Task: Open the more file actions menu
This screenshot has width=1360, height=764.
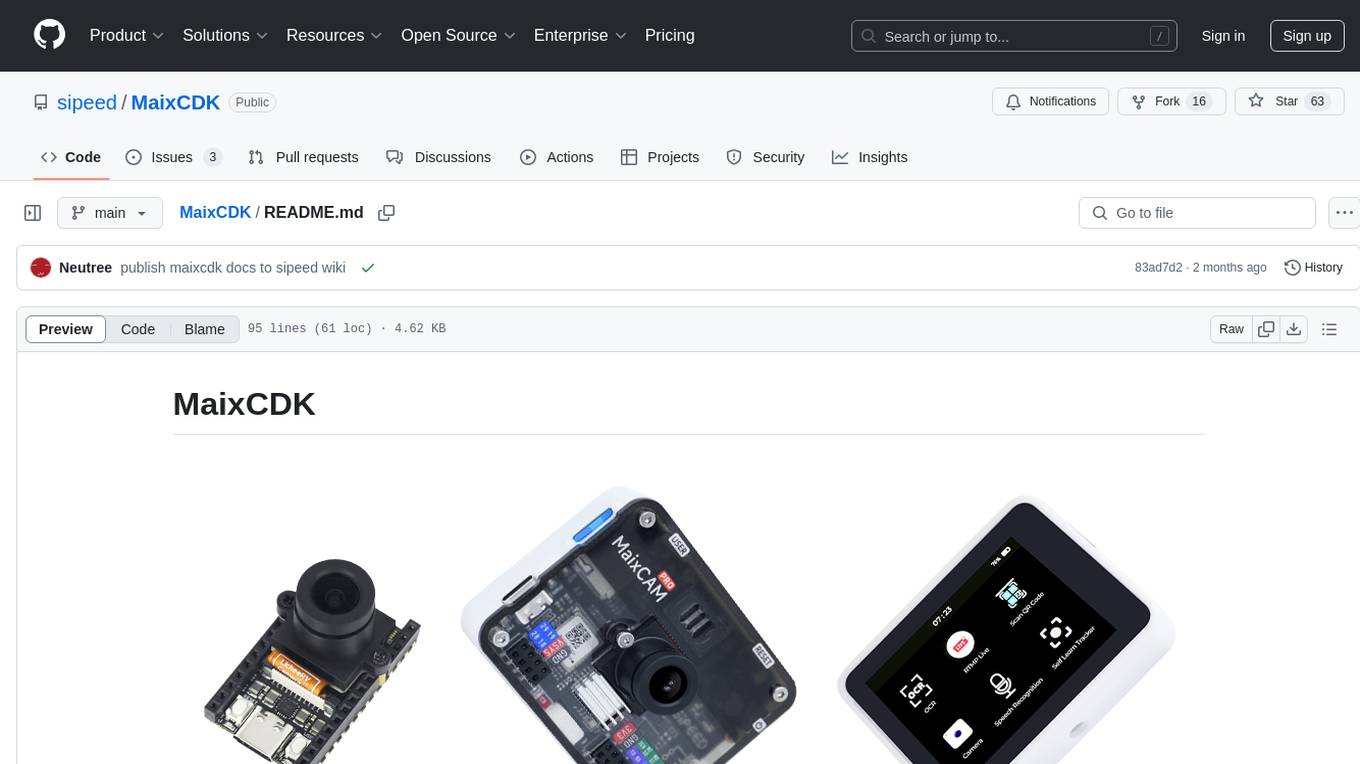Action: (x=1345, y=213)
